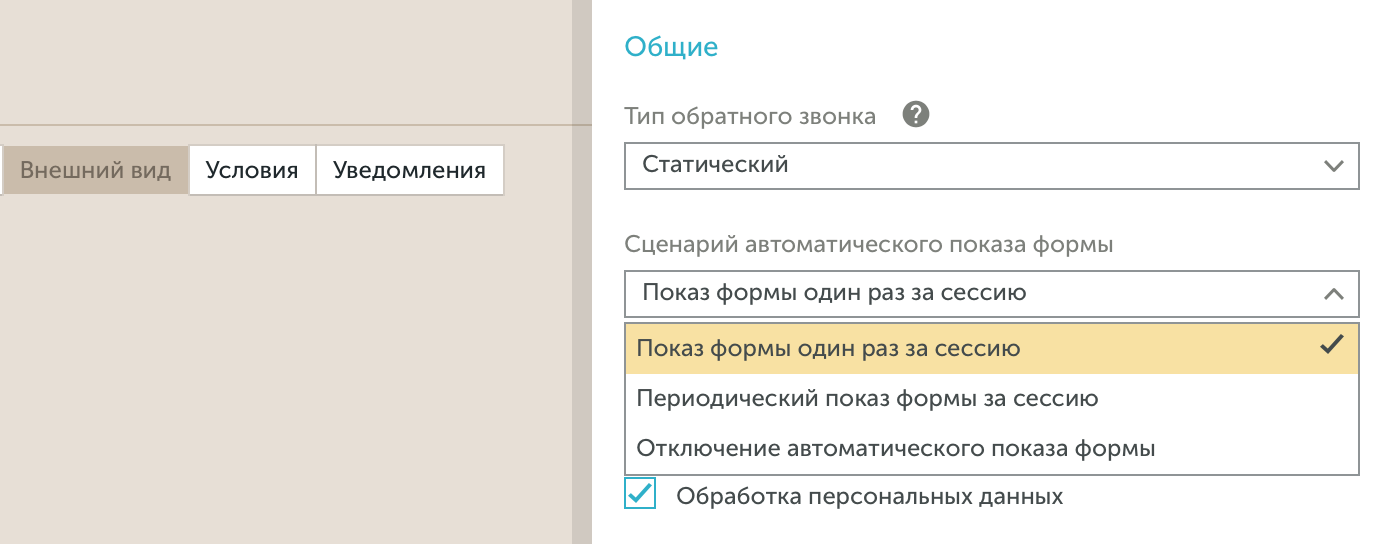Click the horizontal line above the tabs
This screenshot has width=1376, height=544.
280,125
